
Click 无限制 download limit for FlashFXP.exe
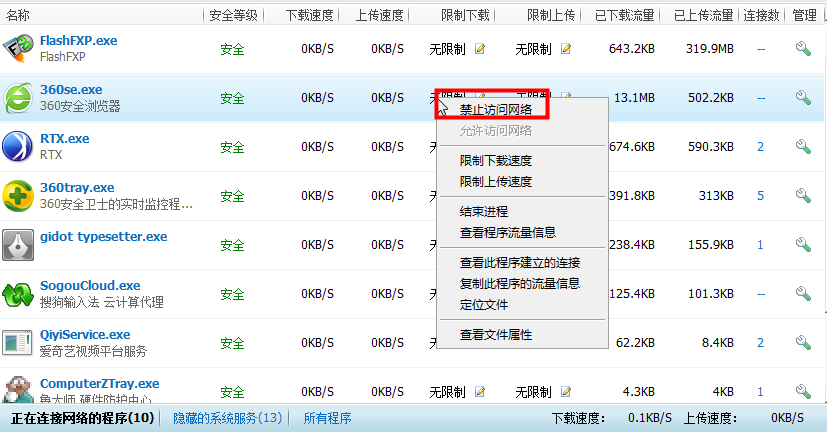point(447,49)
